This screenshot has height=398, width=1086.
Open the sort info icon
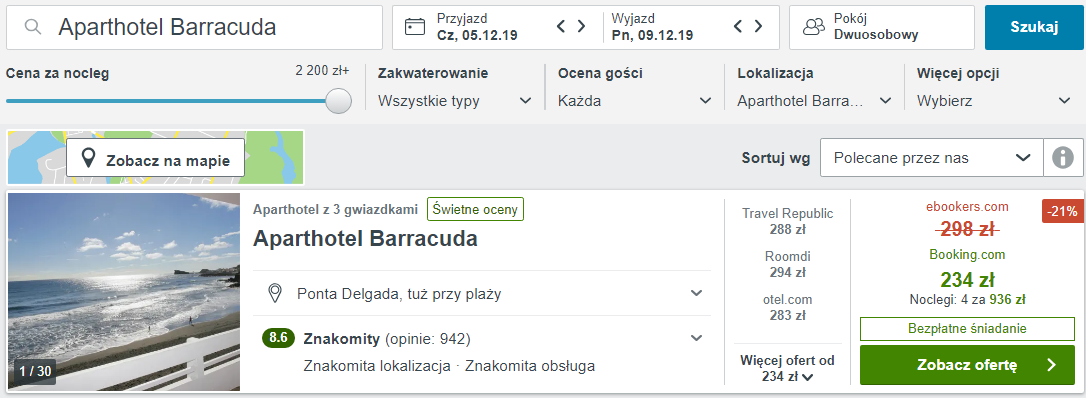pos(1062,158)
